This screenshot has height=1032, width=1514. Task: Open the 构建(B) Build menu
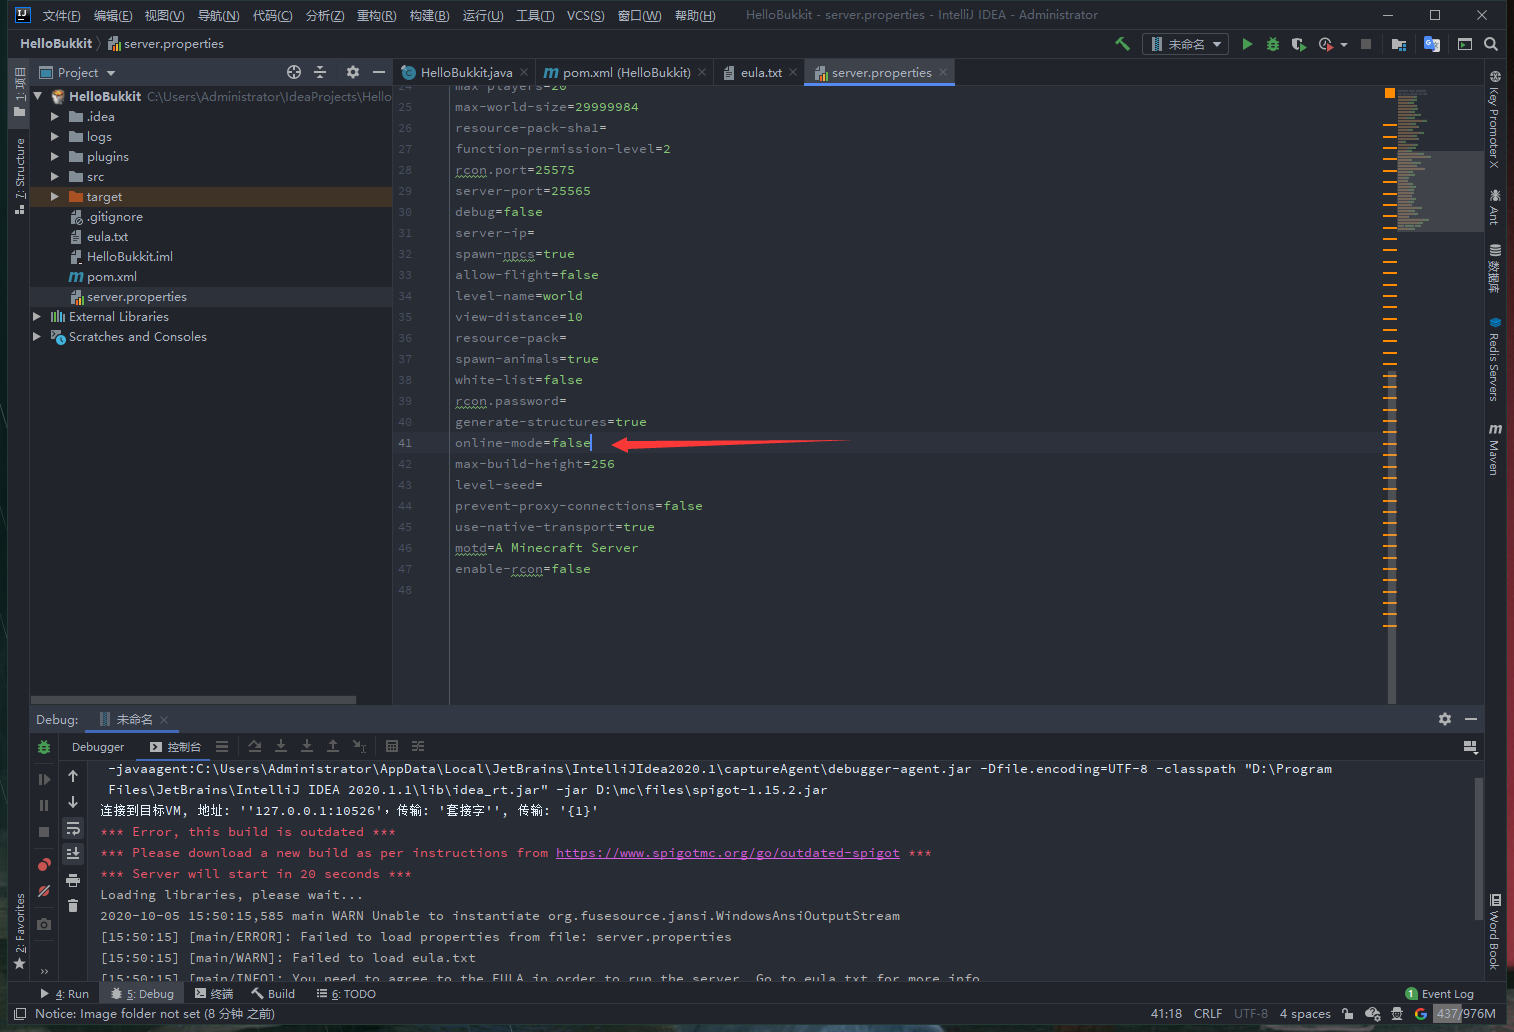pos(429,15)
